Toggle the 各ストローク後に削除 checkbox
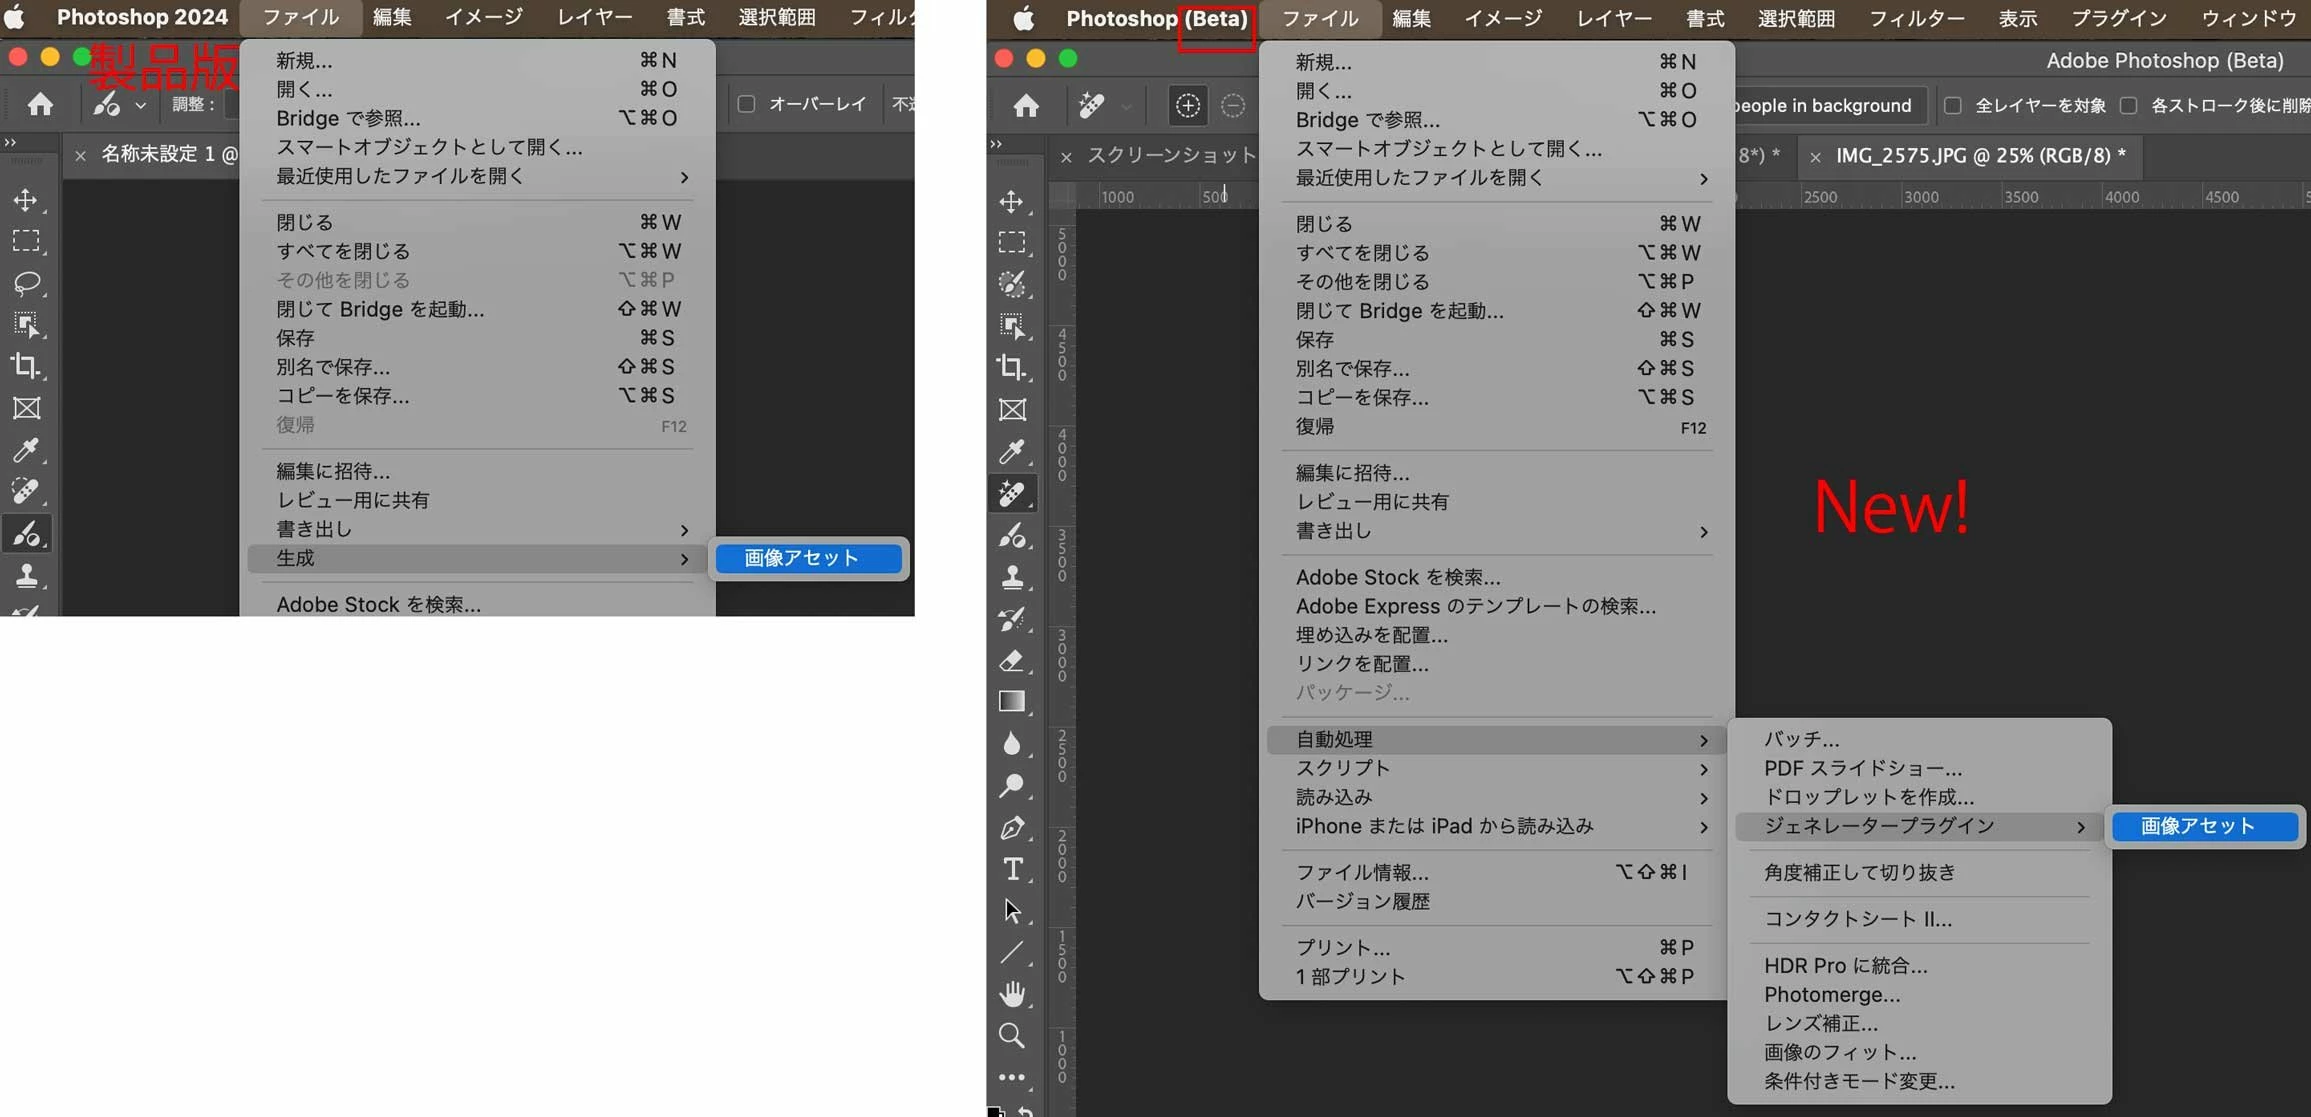 tap(2129, 106)
